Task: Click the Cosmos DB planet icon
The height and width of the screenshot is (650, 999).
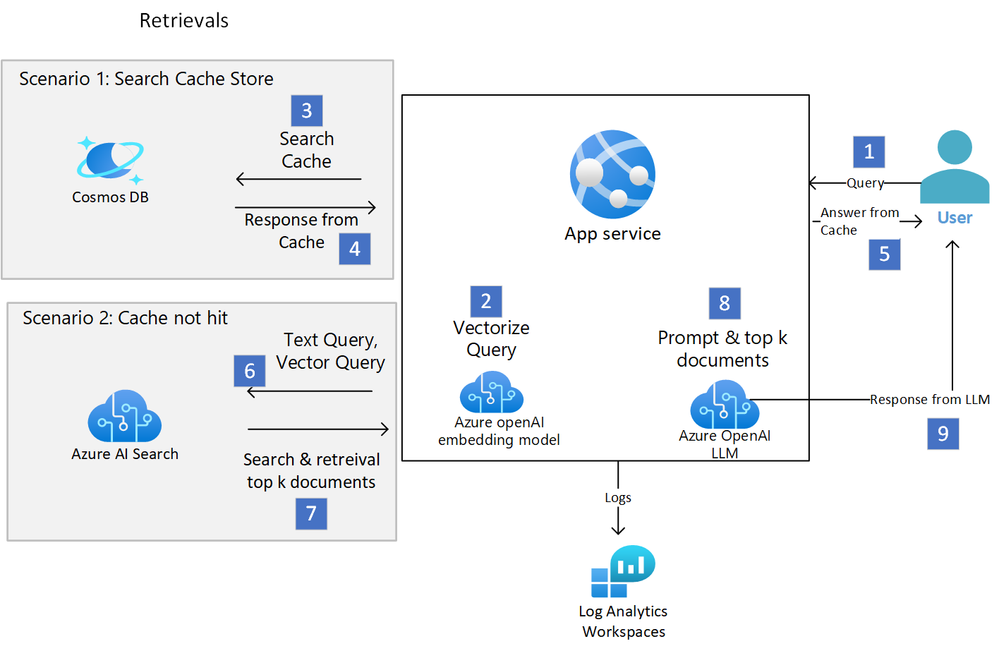Action: [110, 159]
